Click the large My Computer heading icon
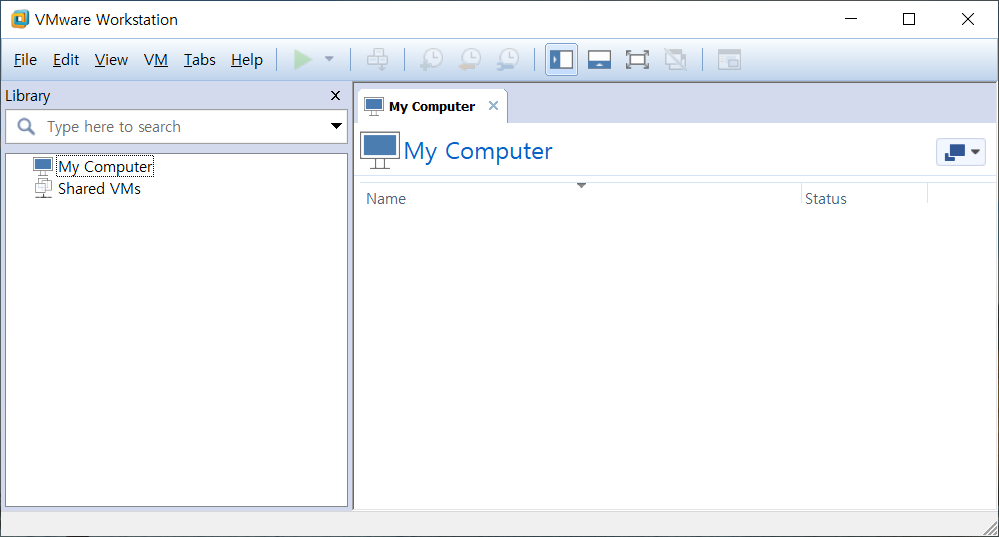 click(x=380, y=150)
